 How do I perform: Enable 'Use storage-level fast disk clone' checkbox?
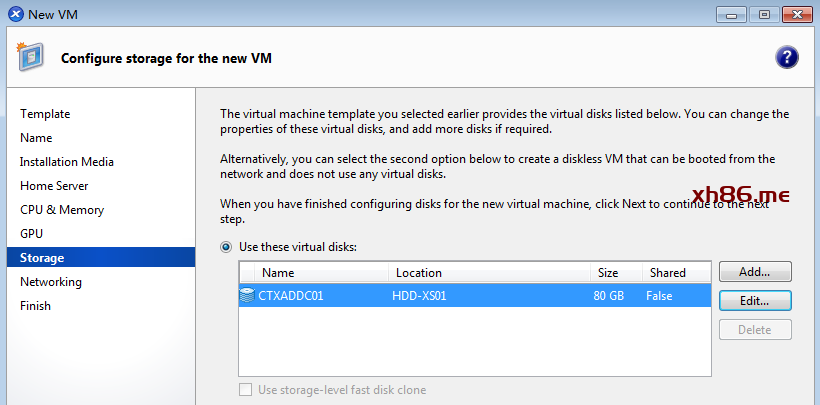tap(246, 390)
